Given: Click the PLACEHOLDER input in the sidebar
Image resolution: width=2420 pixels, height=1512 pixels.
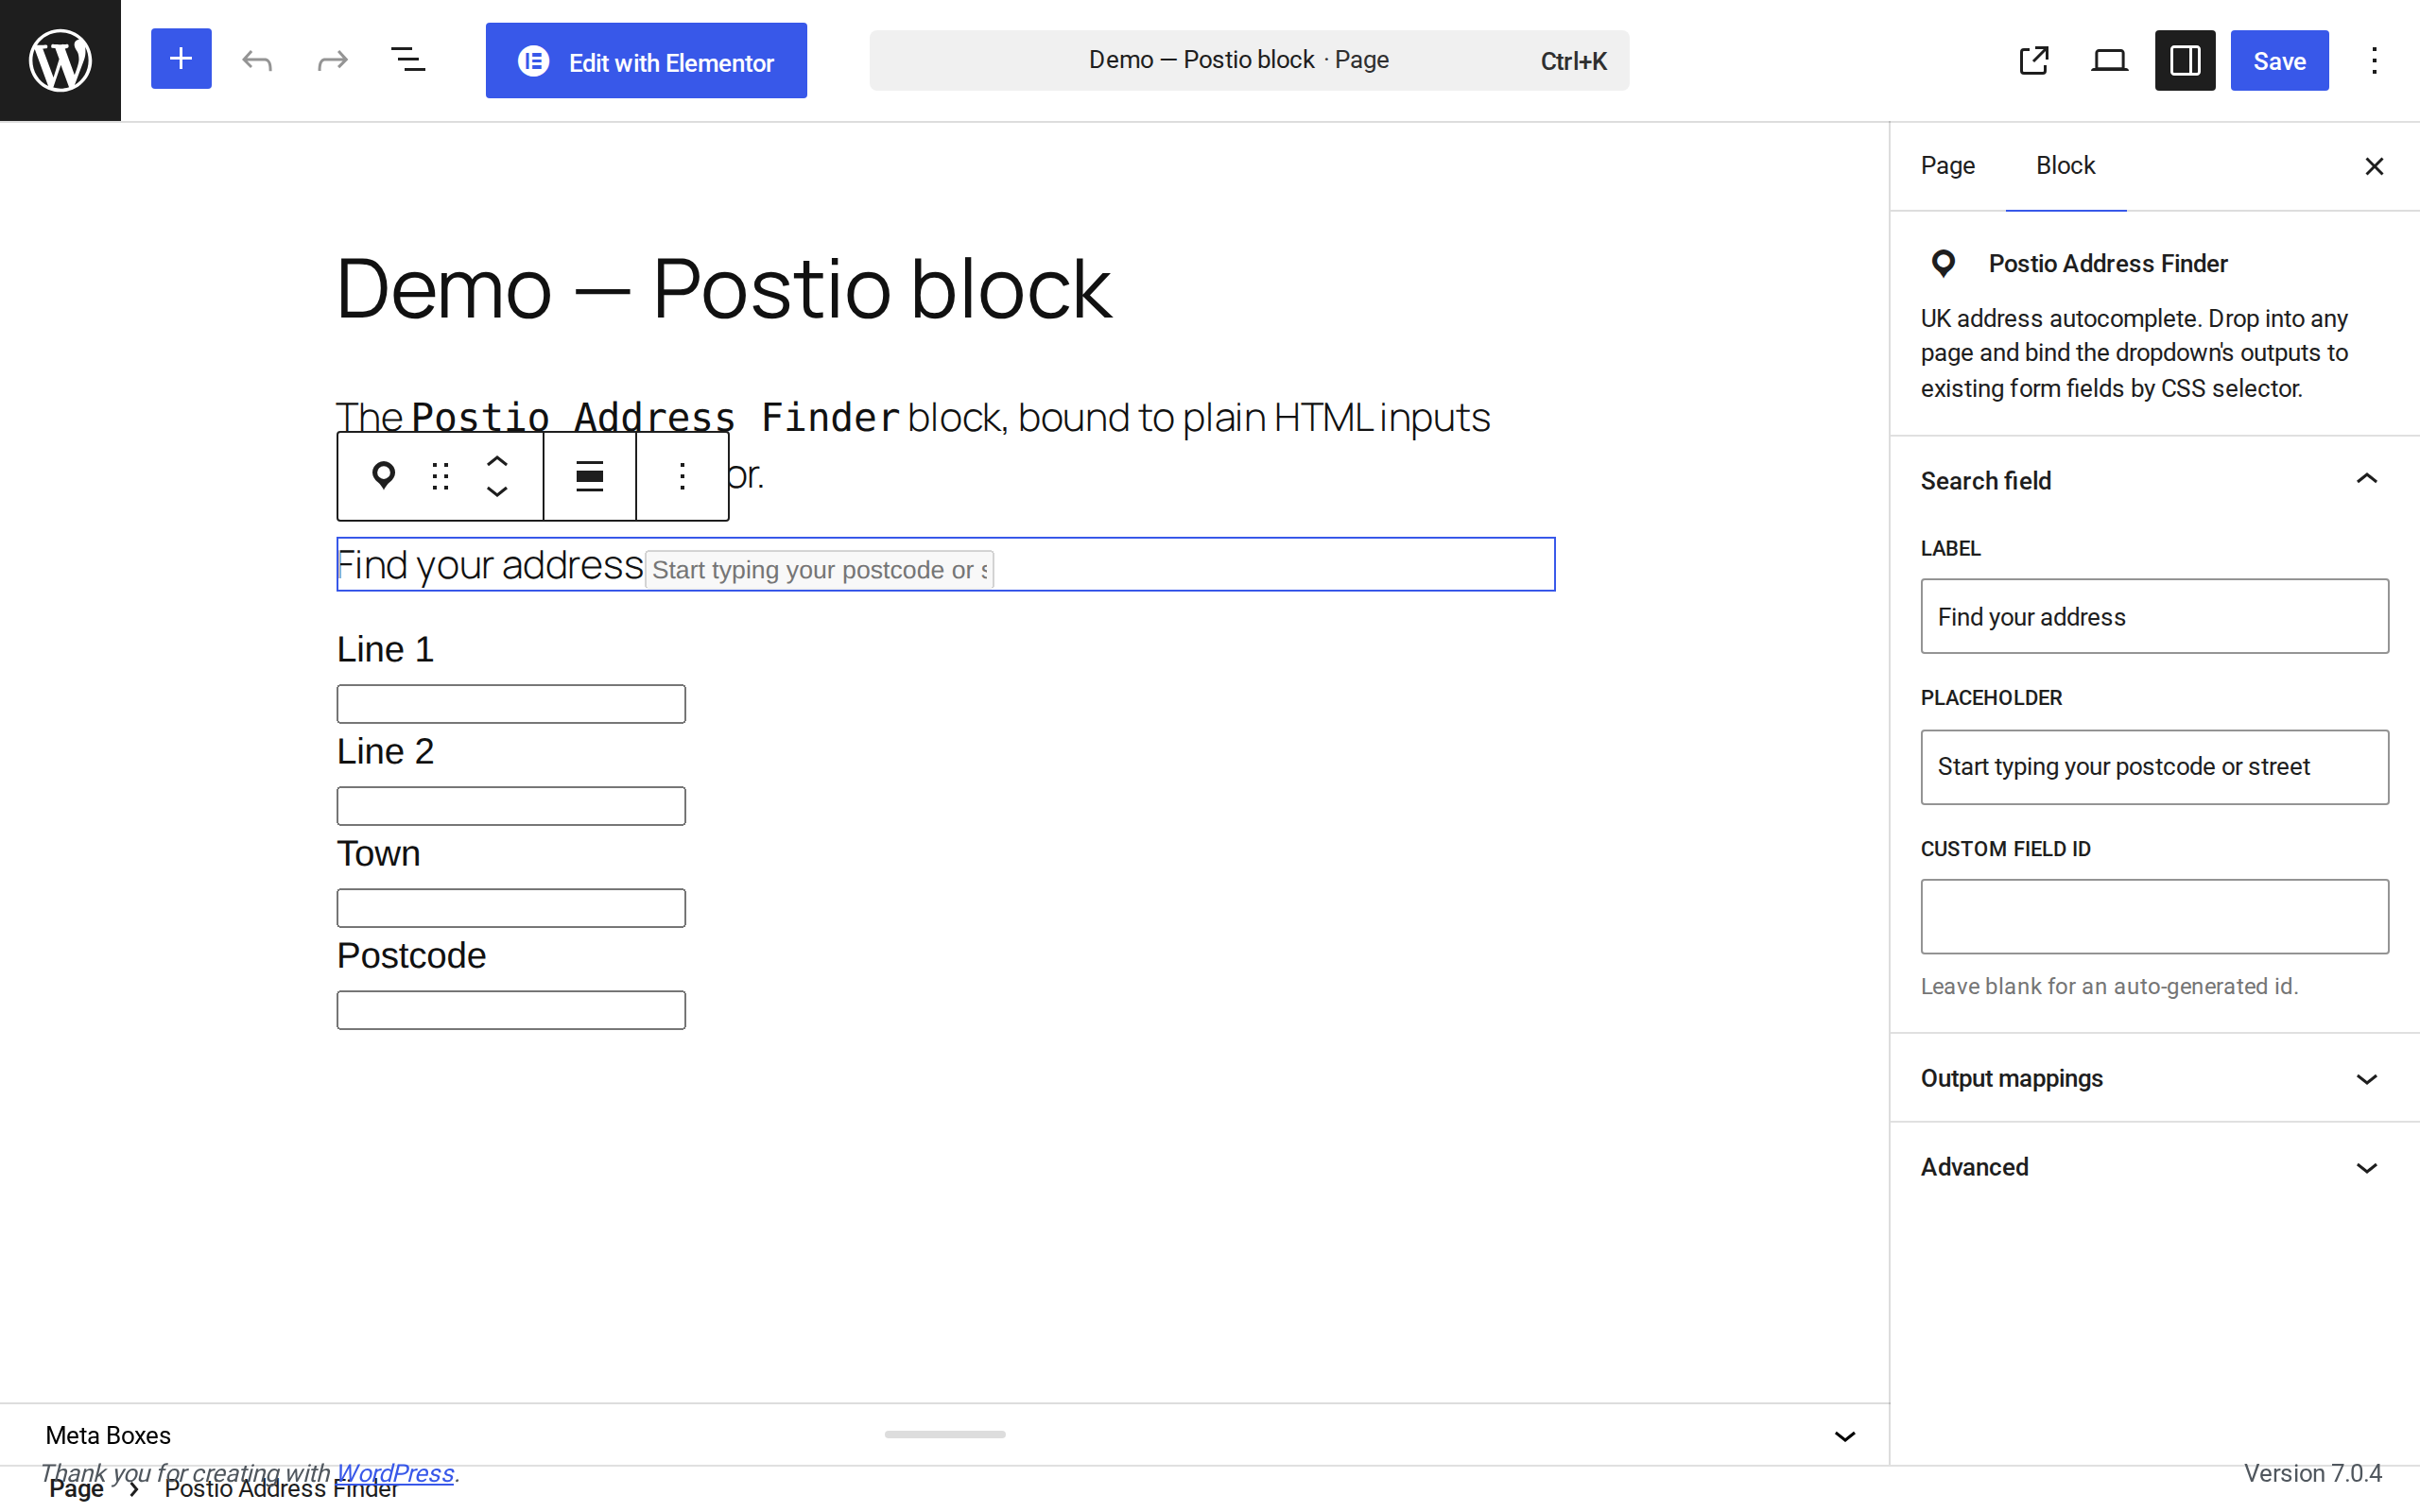Looking at the screenshot, I should point(2154,767).
